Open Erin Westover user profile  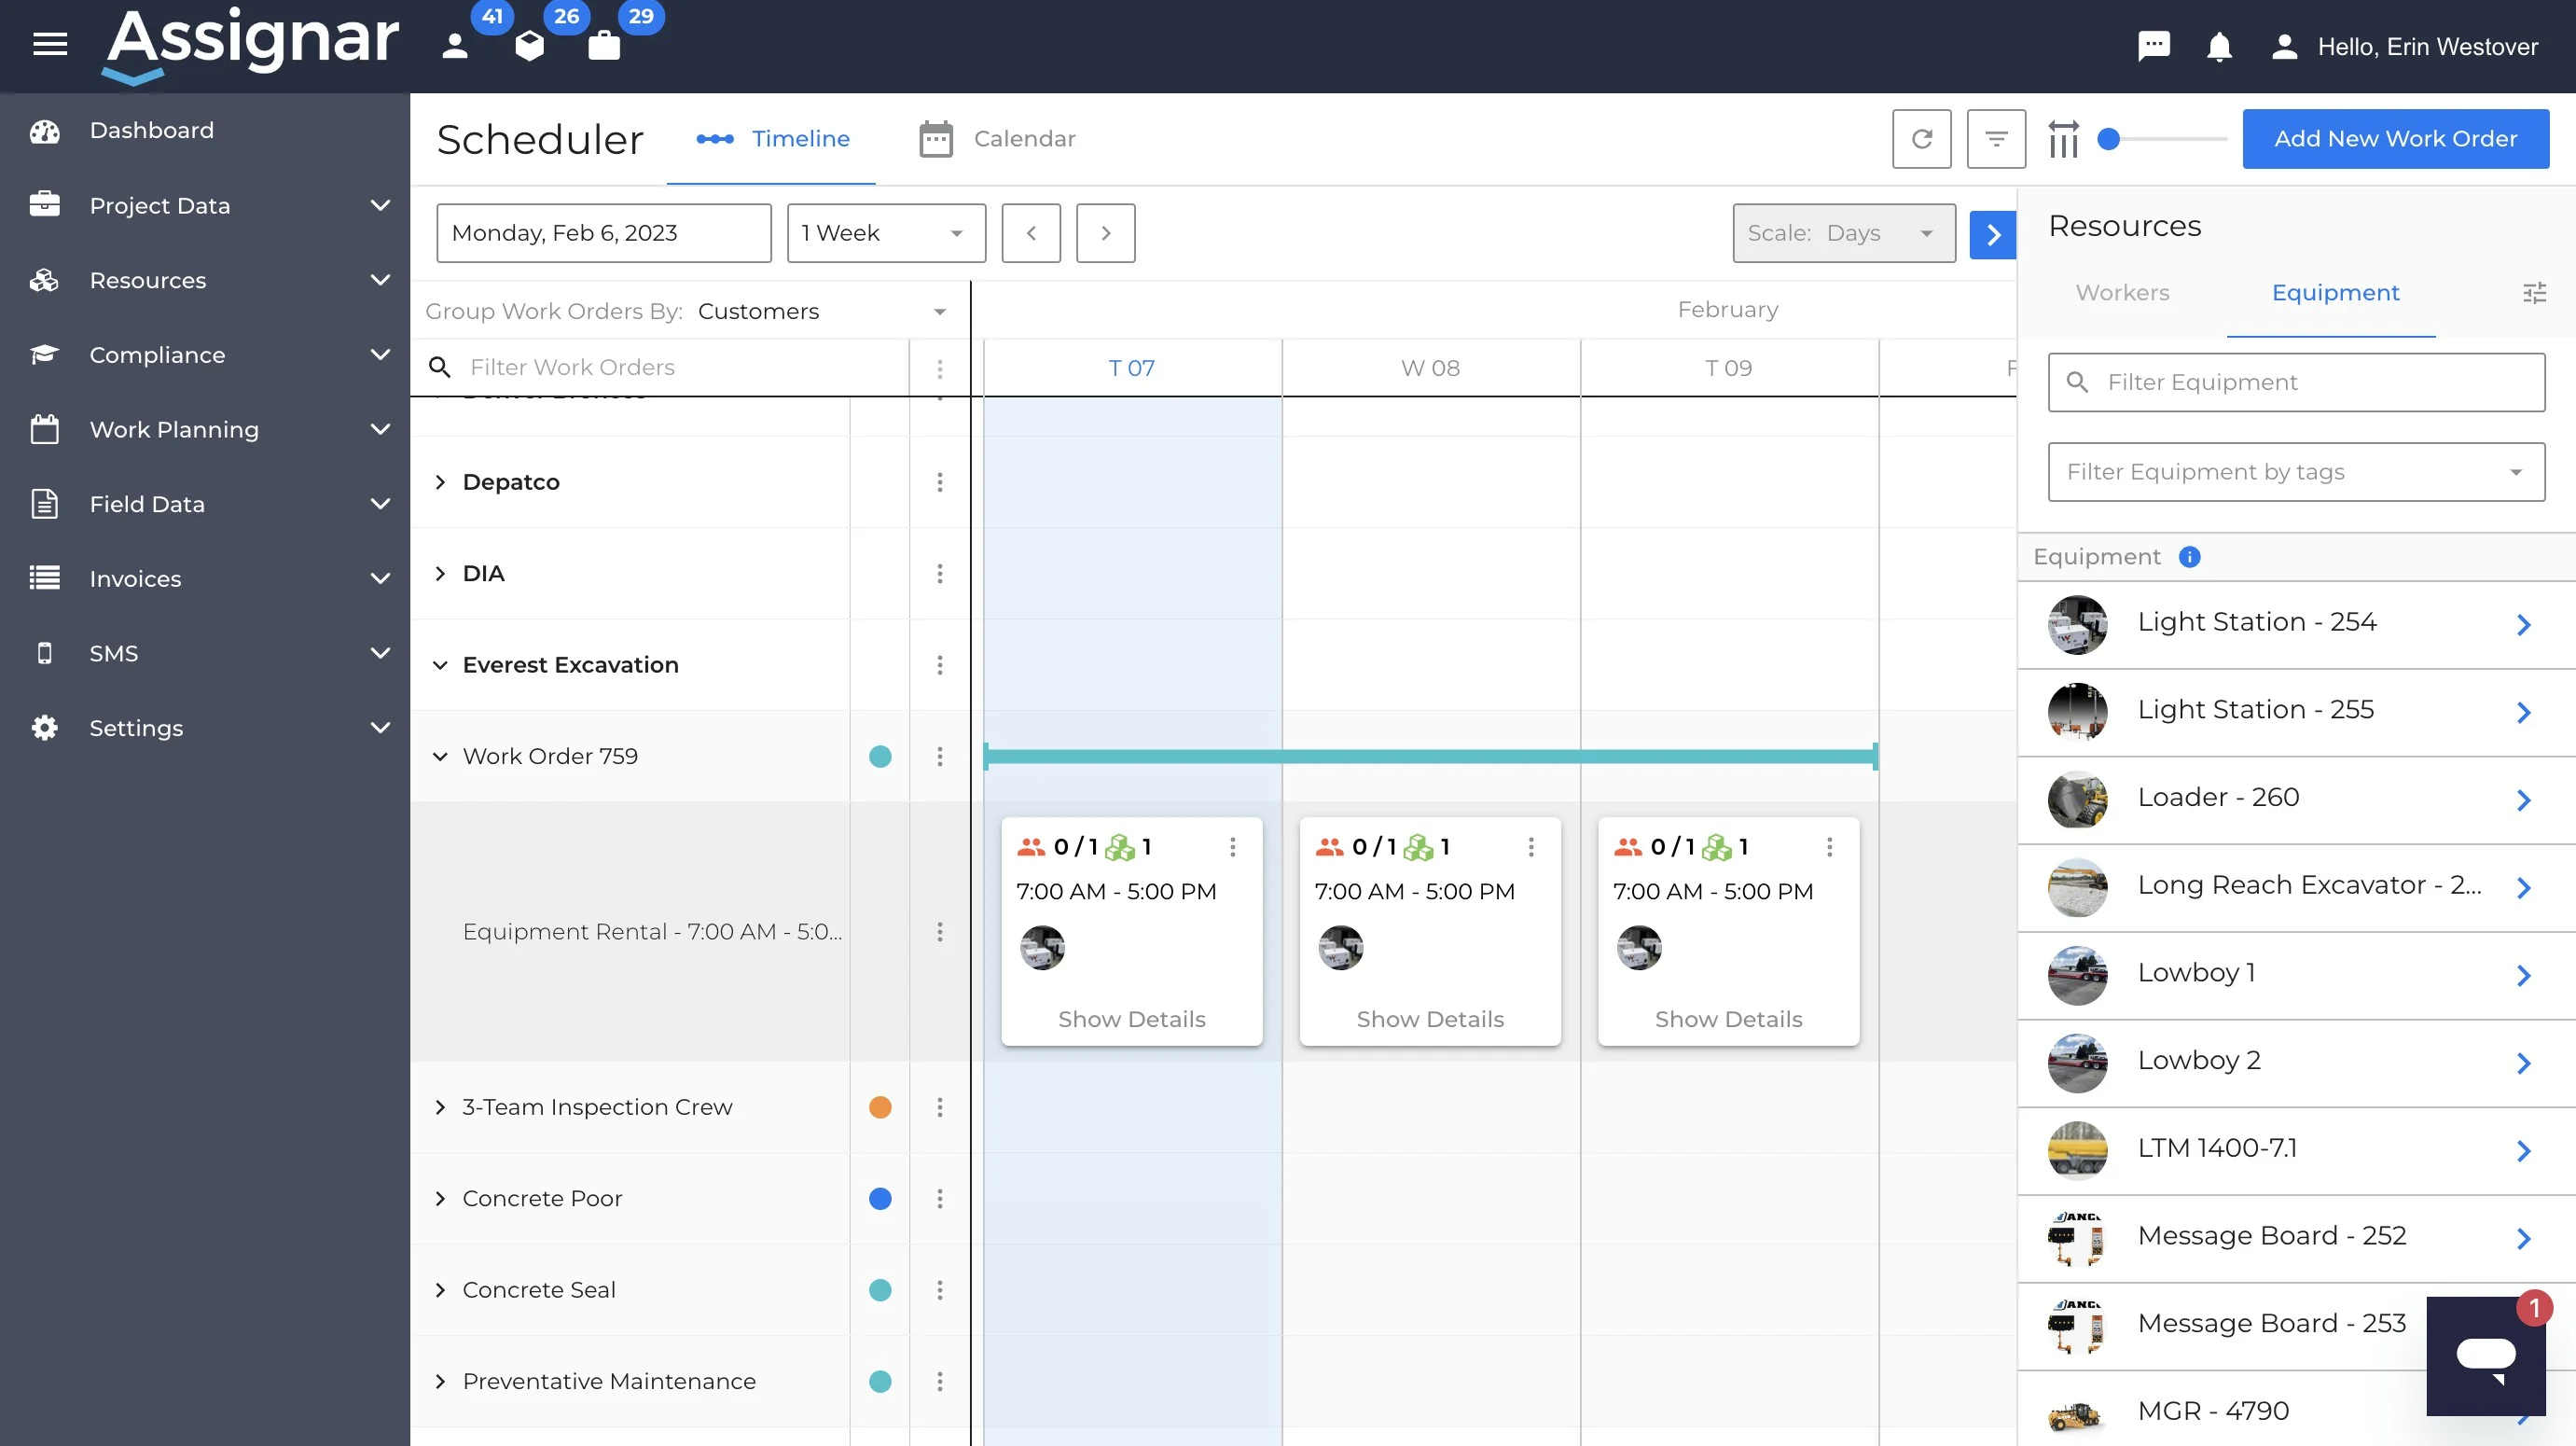2406,46
